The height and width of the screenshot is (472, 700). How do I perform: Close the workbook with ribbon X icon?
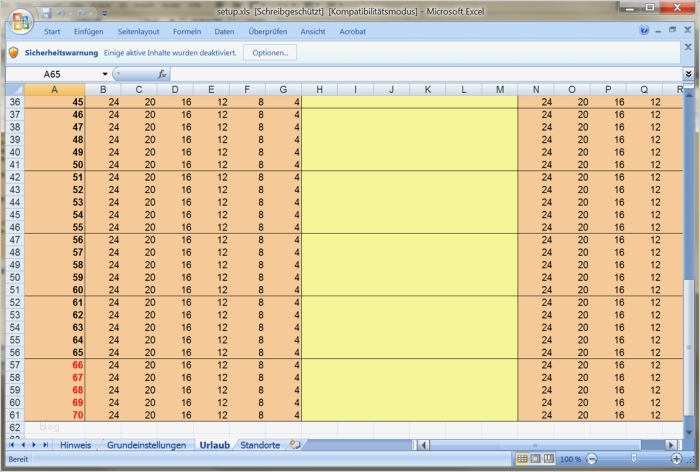[x=688, y=30]
